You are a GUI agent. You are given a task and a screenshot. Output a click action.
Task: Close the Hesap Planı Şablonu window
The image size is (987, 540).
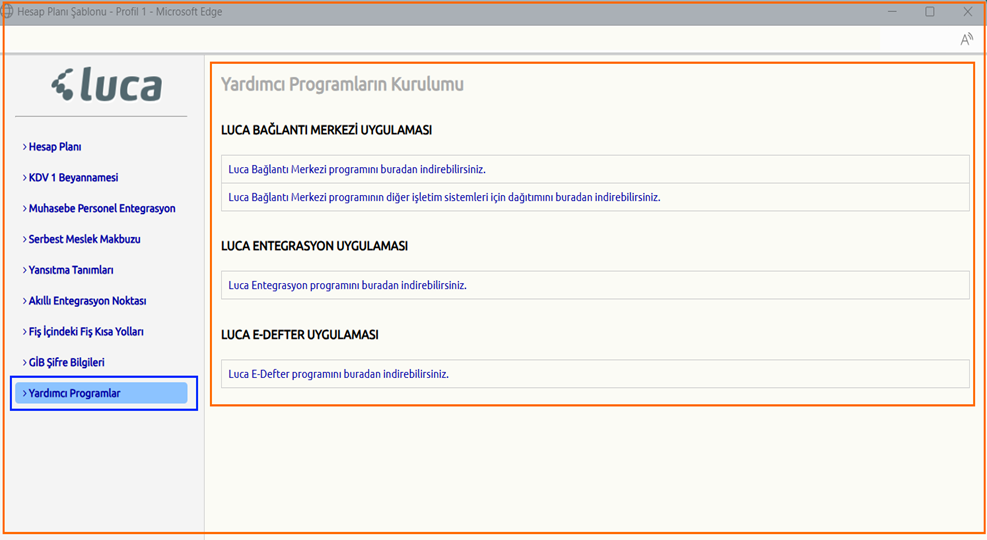click(x=967, y=11)
